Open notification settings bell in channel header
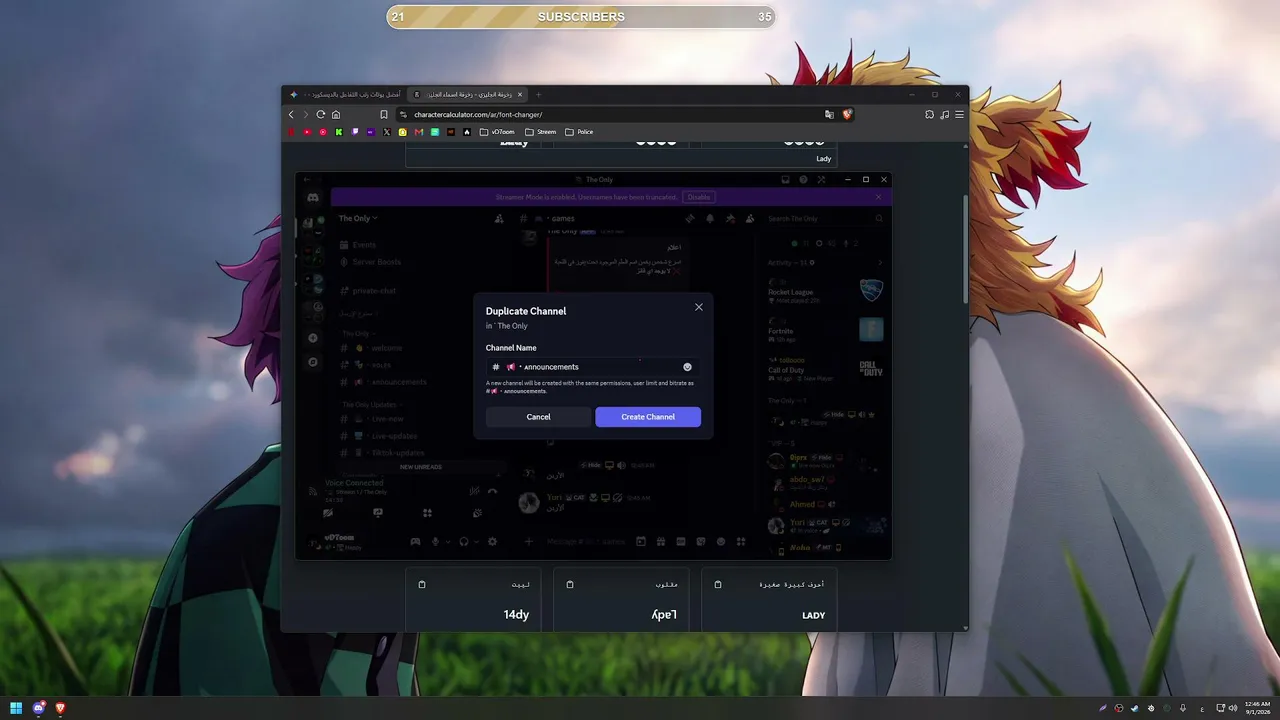This screenshot has width=1280, height=720. point(710,218)
